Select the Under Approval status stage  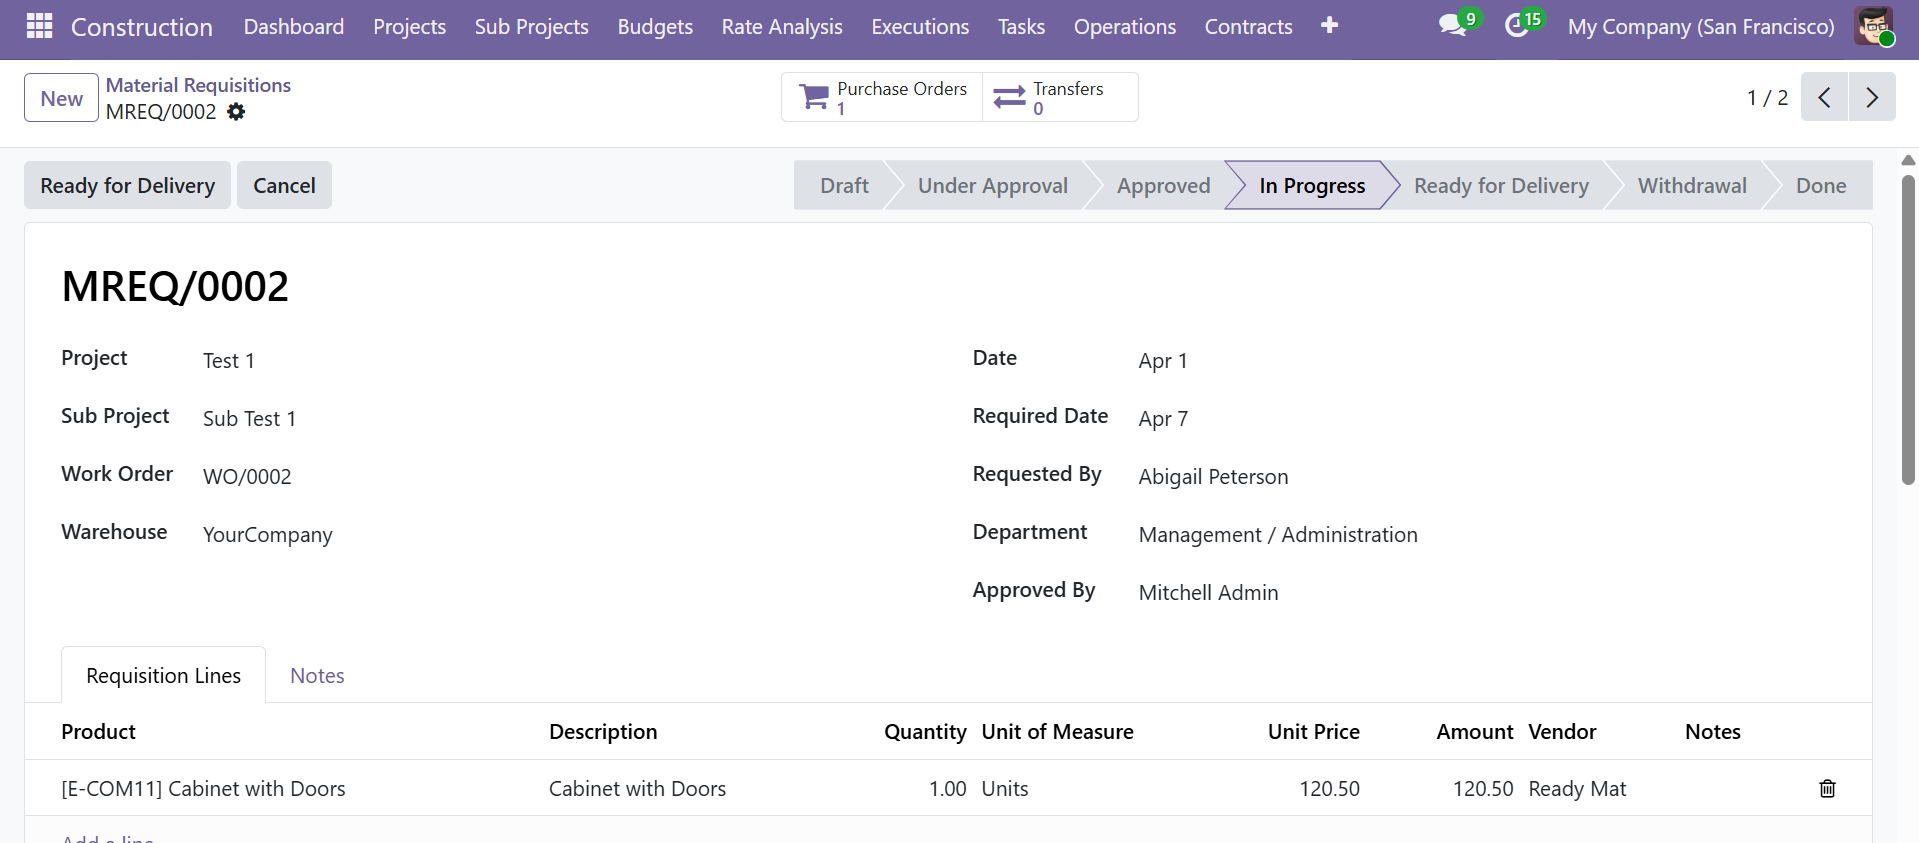click(x=992, y=185)
